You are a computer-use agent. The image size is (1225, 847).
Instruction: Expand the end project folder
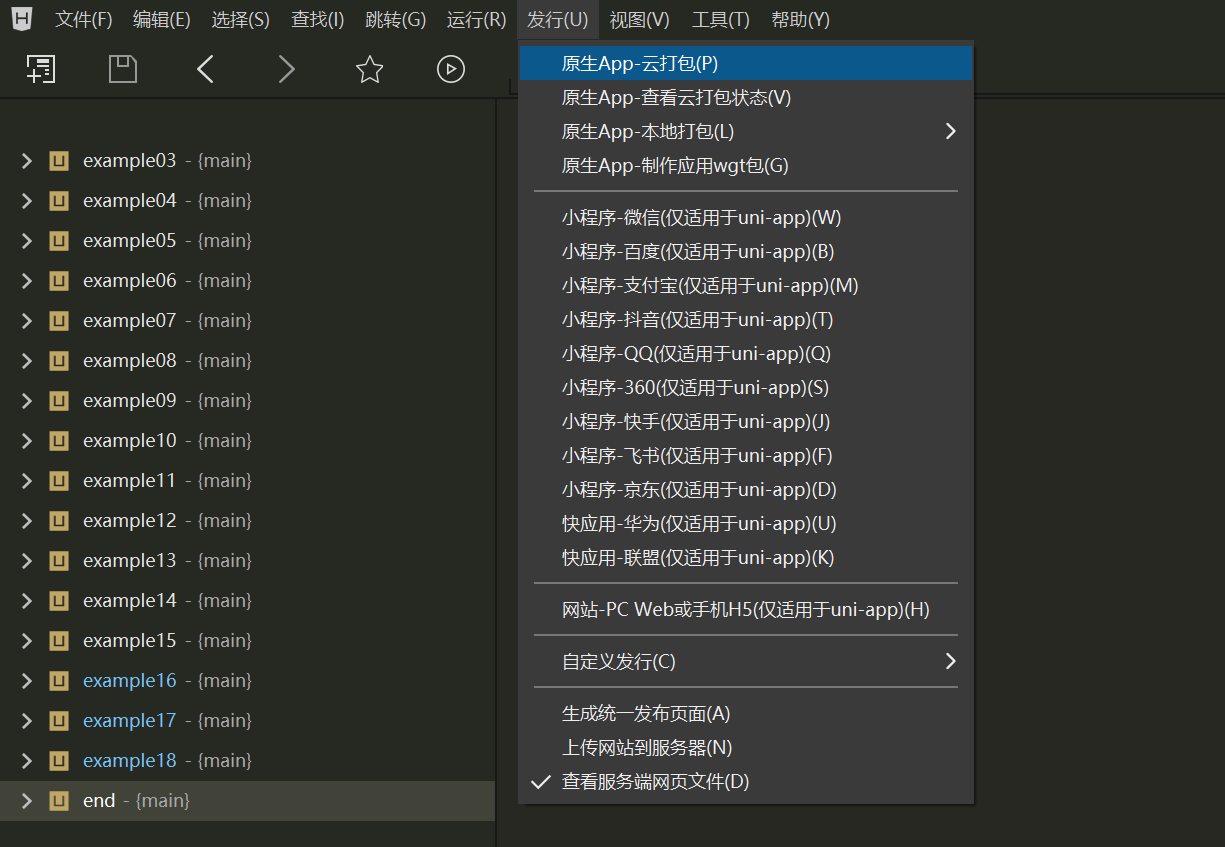[x=27, y=801]
